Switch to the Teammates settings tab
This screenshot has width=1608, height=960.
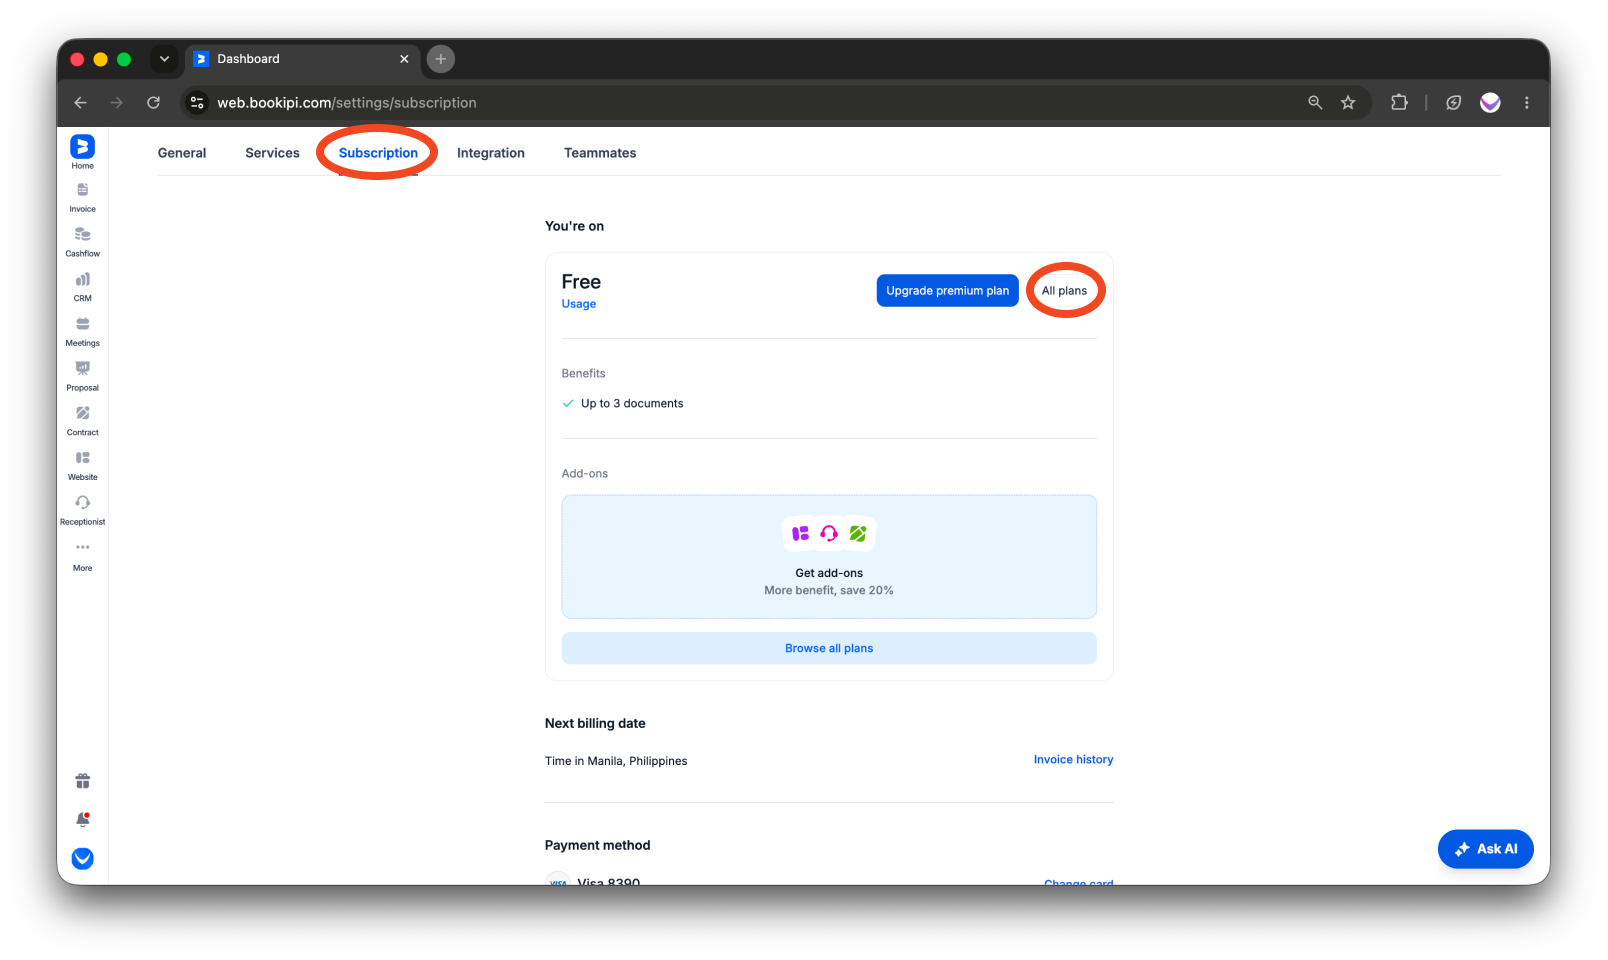click(600, 153)
